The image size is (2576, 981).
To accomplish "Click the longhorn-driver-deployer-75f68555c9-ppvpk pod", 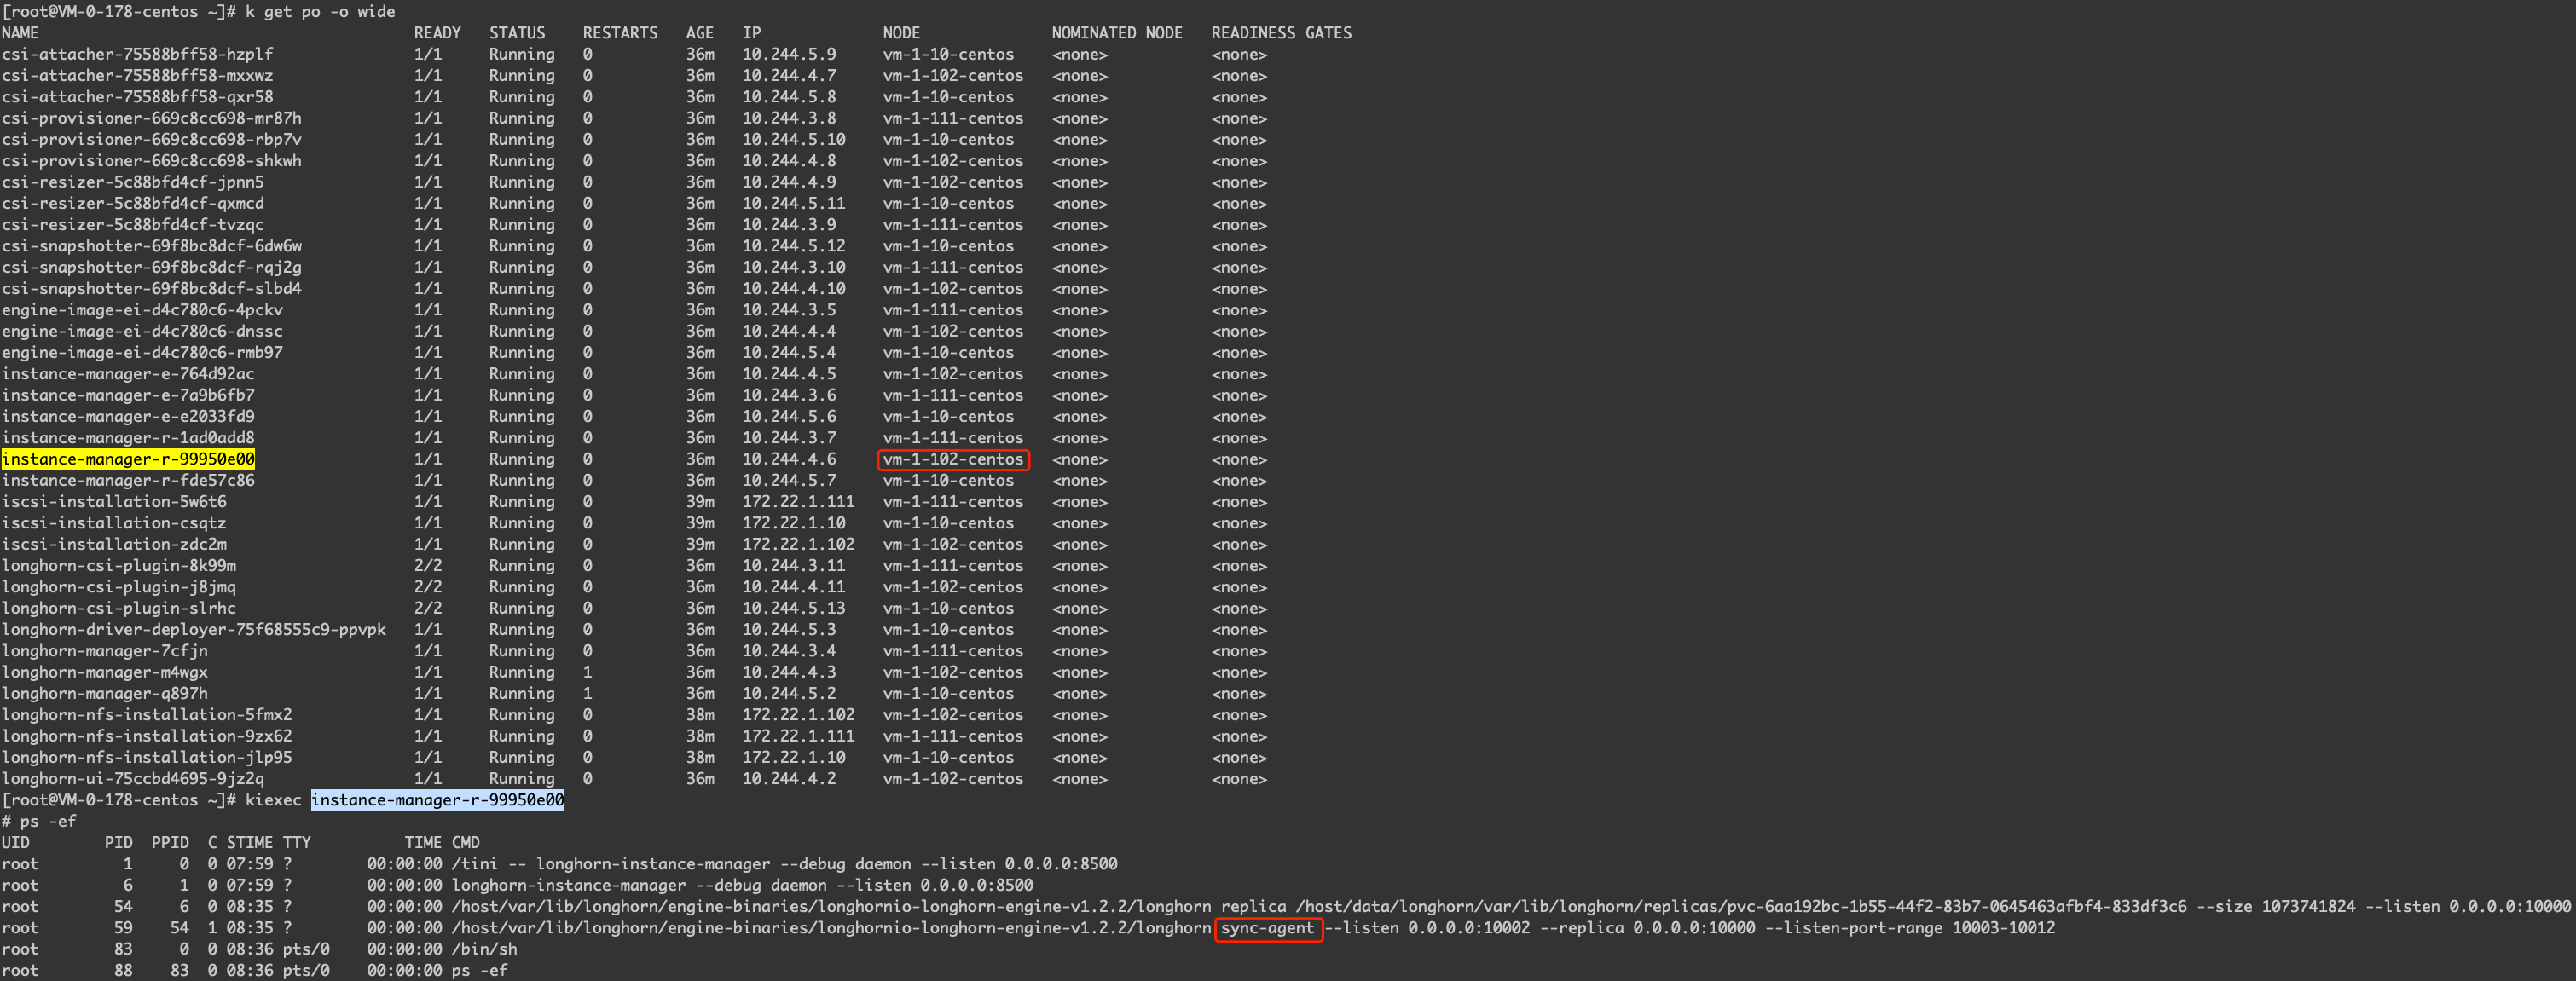I will (x=194, y=629).
